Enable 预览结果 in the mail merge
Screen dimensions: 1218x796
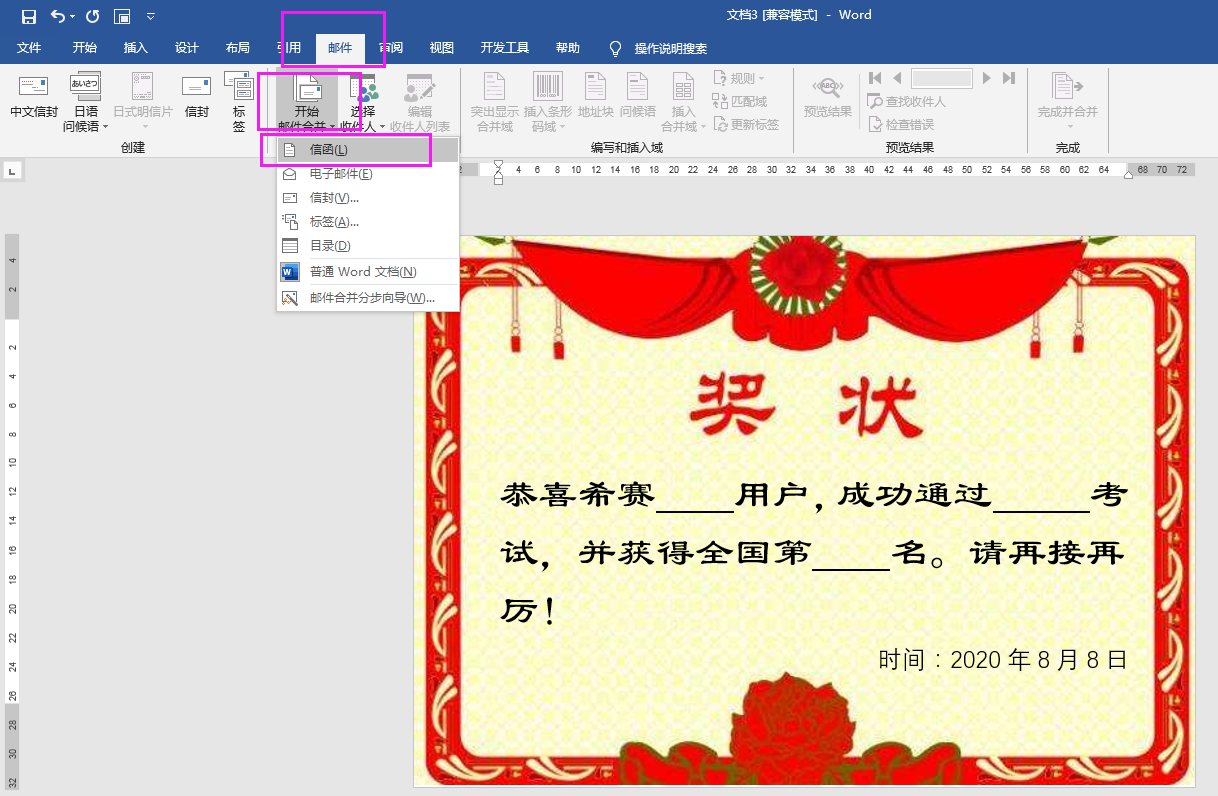click(x=826, y=100)
